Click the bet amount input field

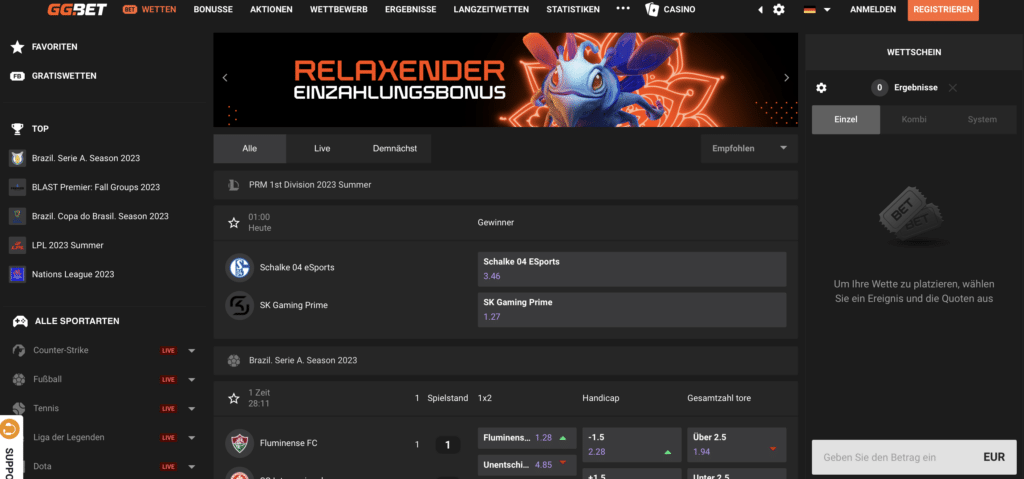point(914,457)
